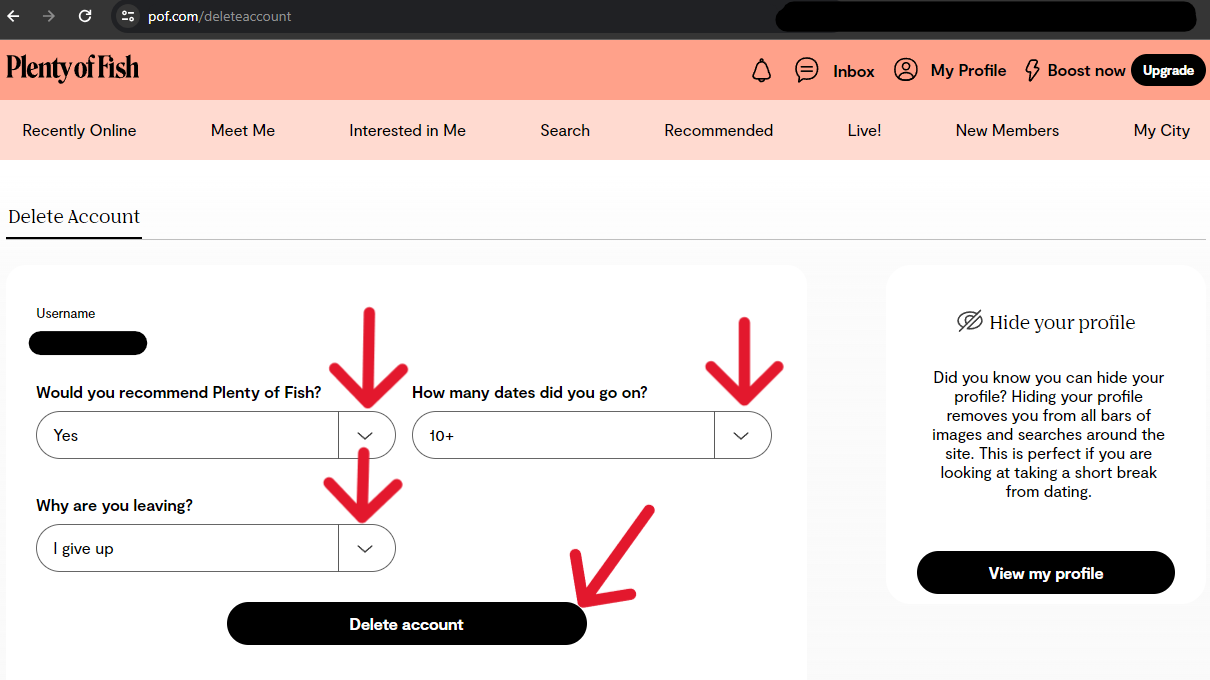This screenshot has height=680, width=1210.
Task: Click the pof.com address bar URL
Action: tap(220, 17)
